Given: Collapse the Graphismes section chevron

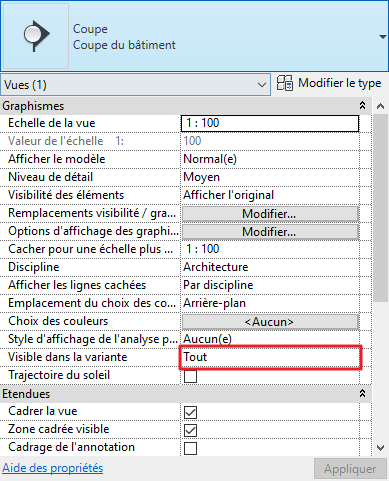Looking at the screenshot, I should (362, 106).
